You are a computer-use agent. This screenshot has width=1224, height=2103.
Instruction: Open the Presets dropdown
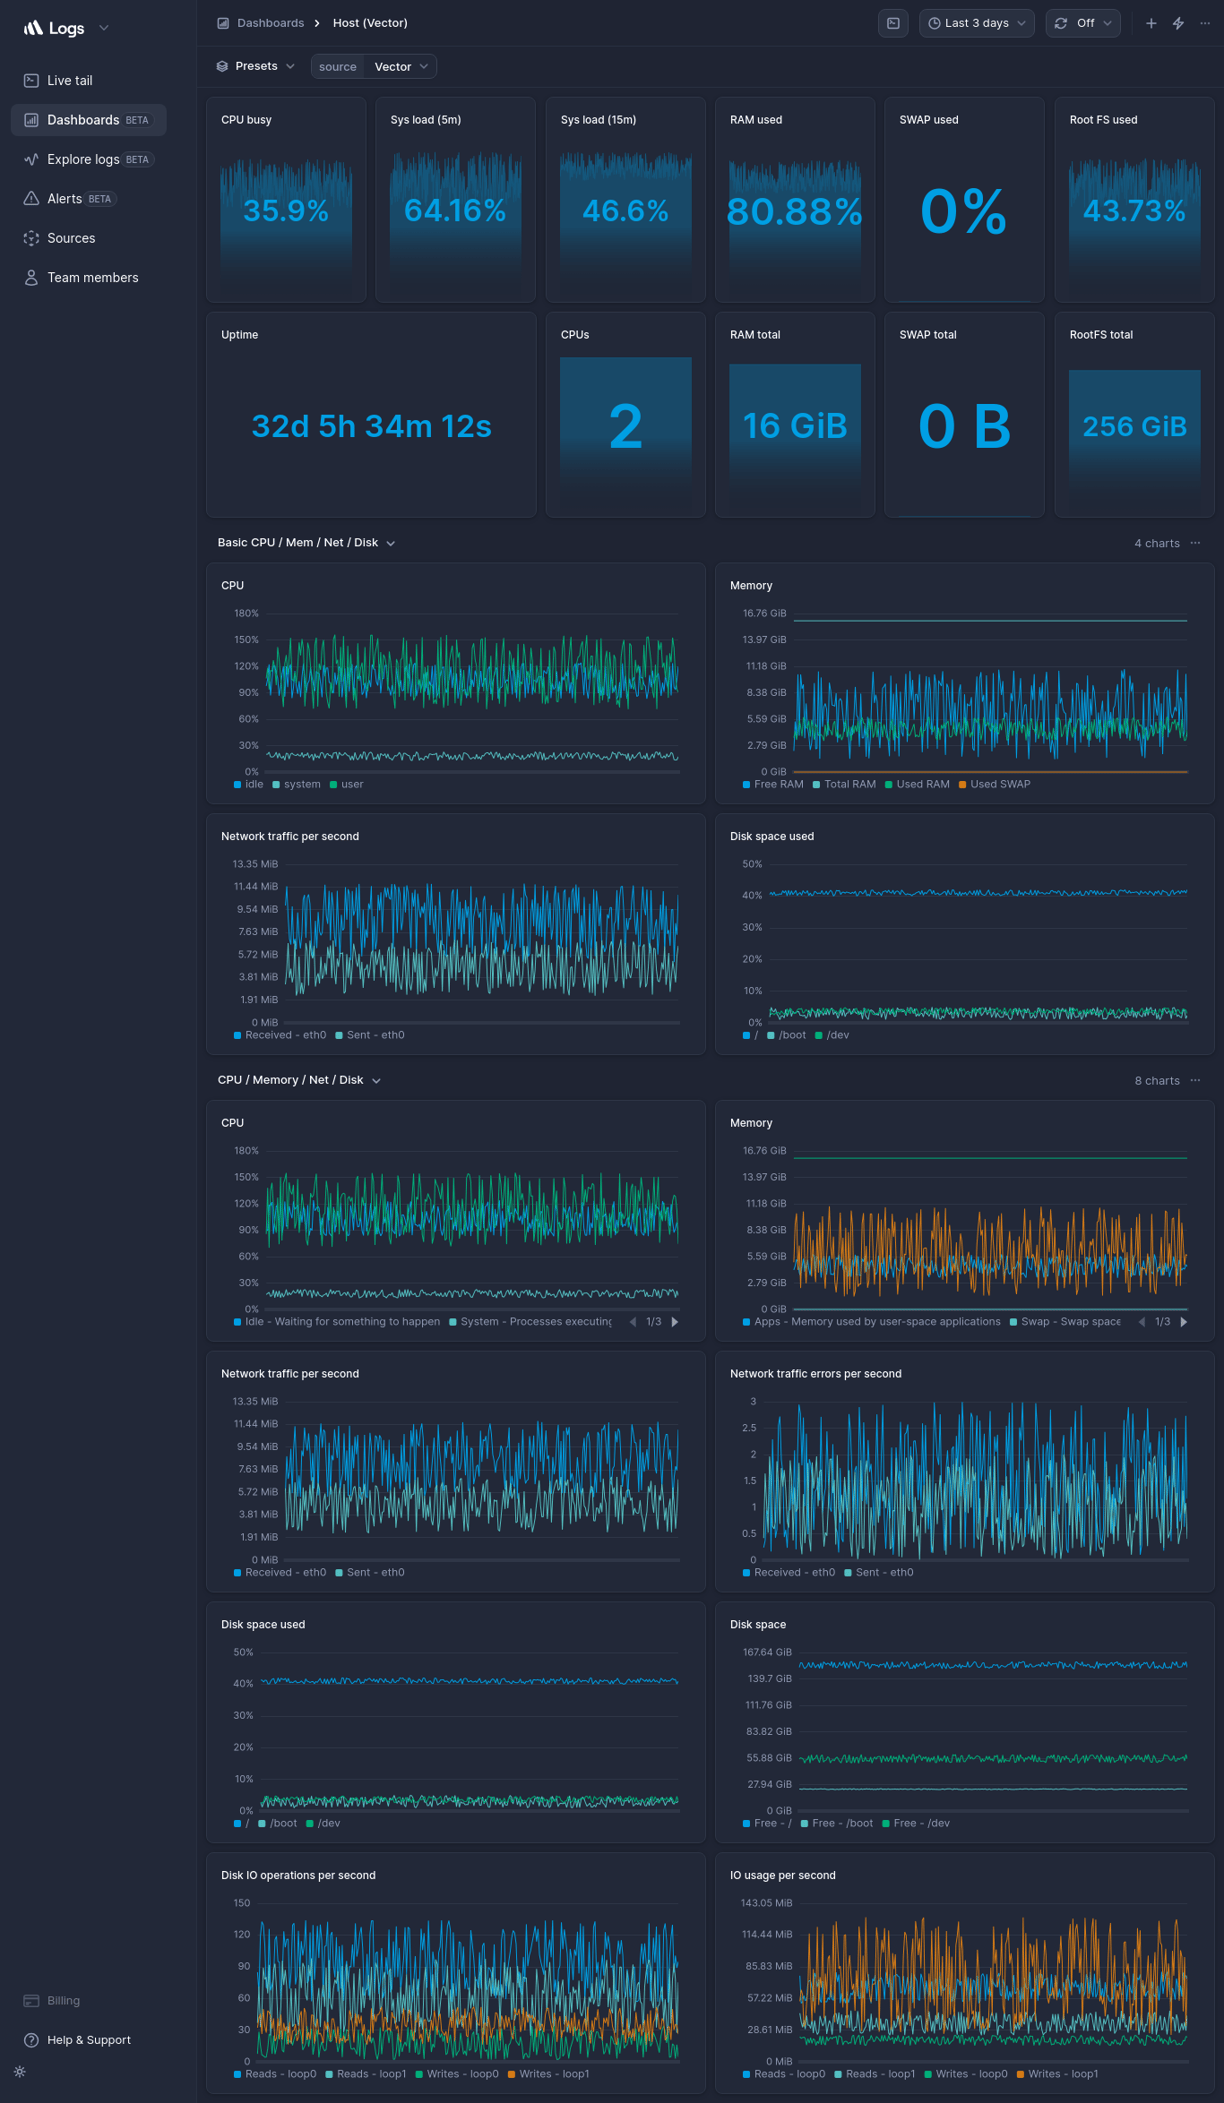click(x=256, y=66)
